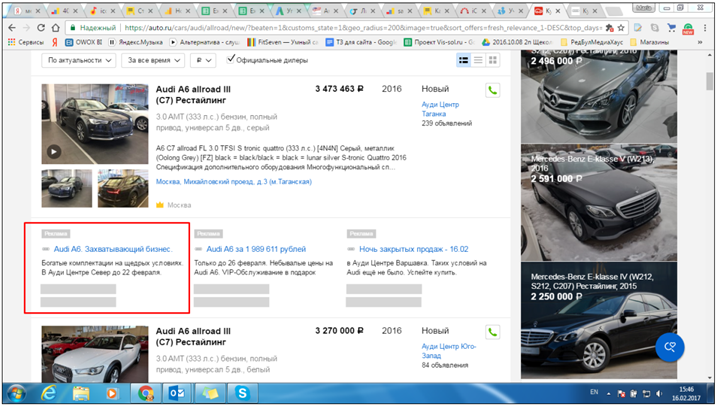Click the green phone icon for Ауди Центр Юго-Запад

[492, 330]
